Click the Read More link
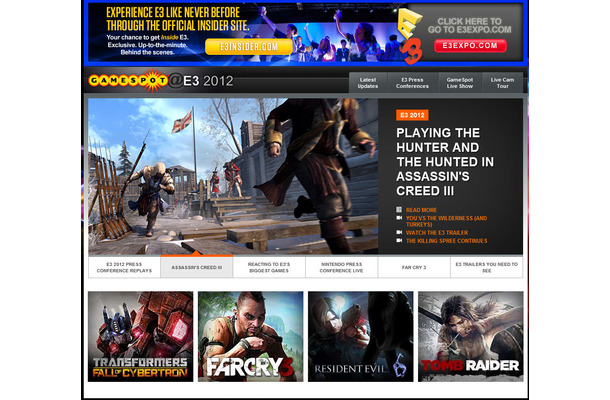The width and height of the screenshot is (610, 400). click(421, 210)
